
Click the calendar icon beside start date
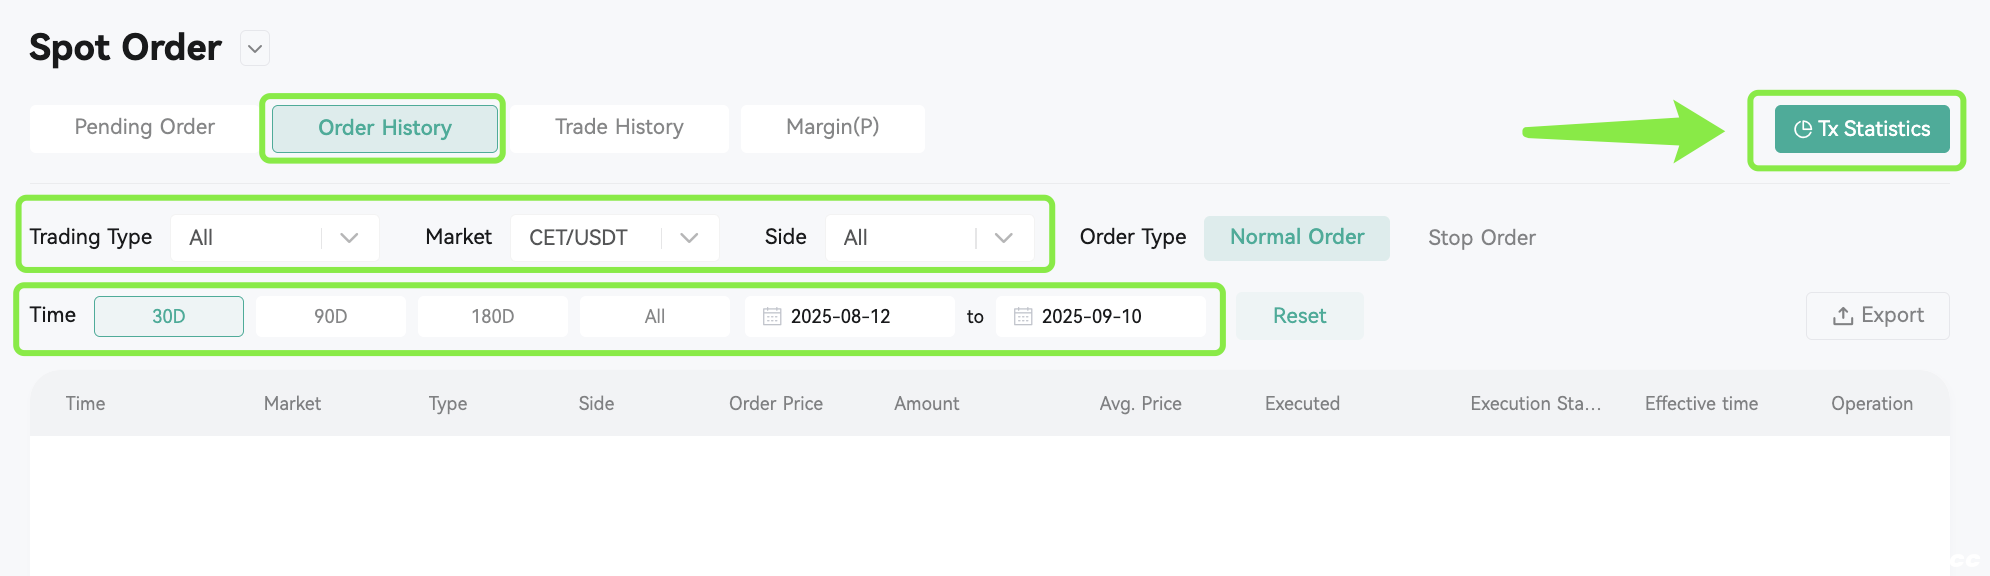772,316
